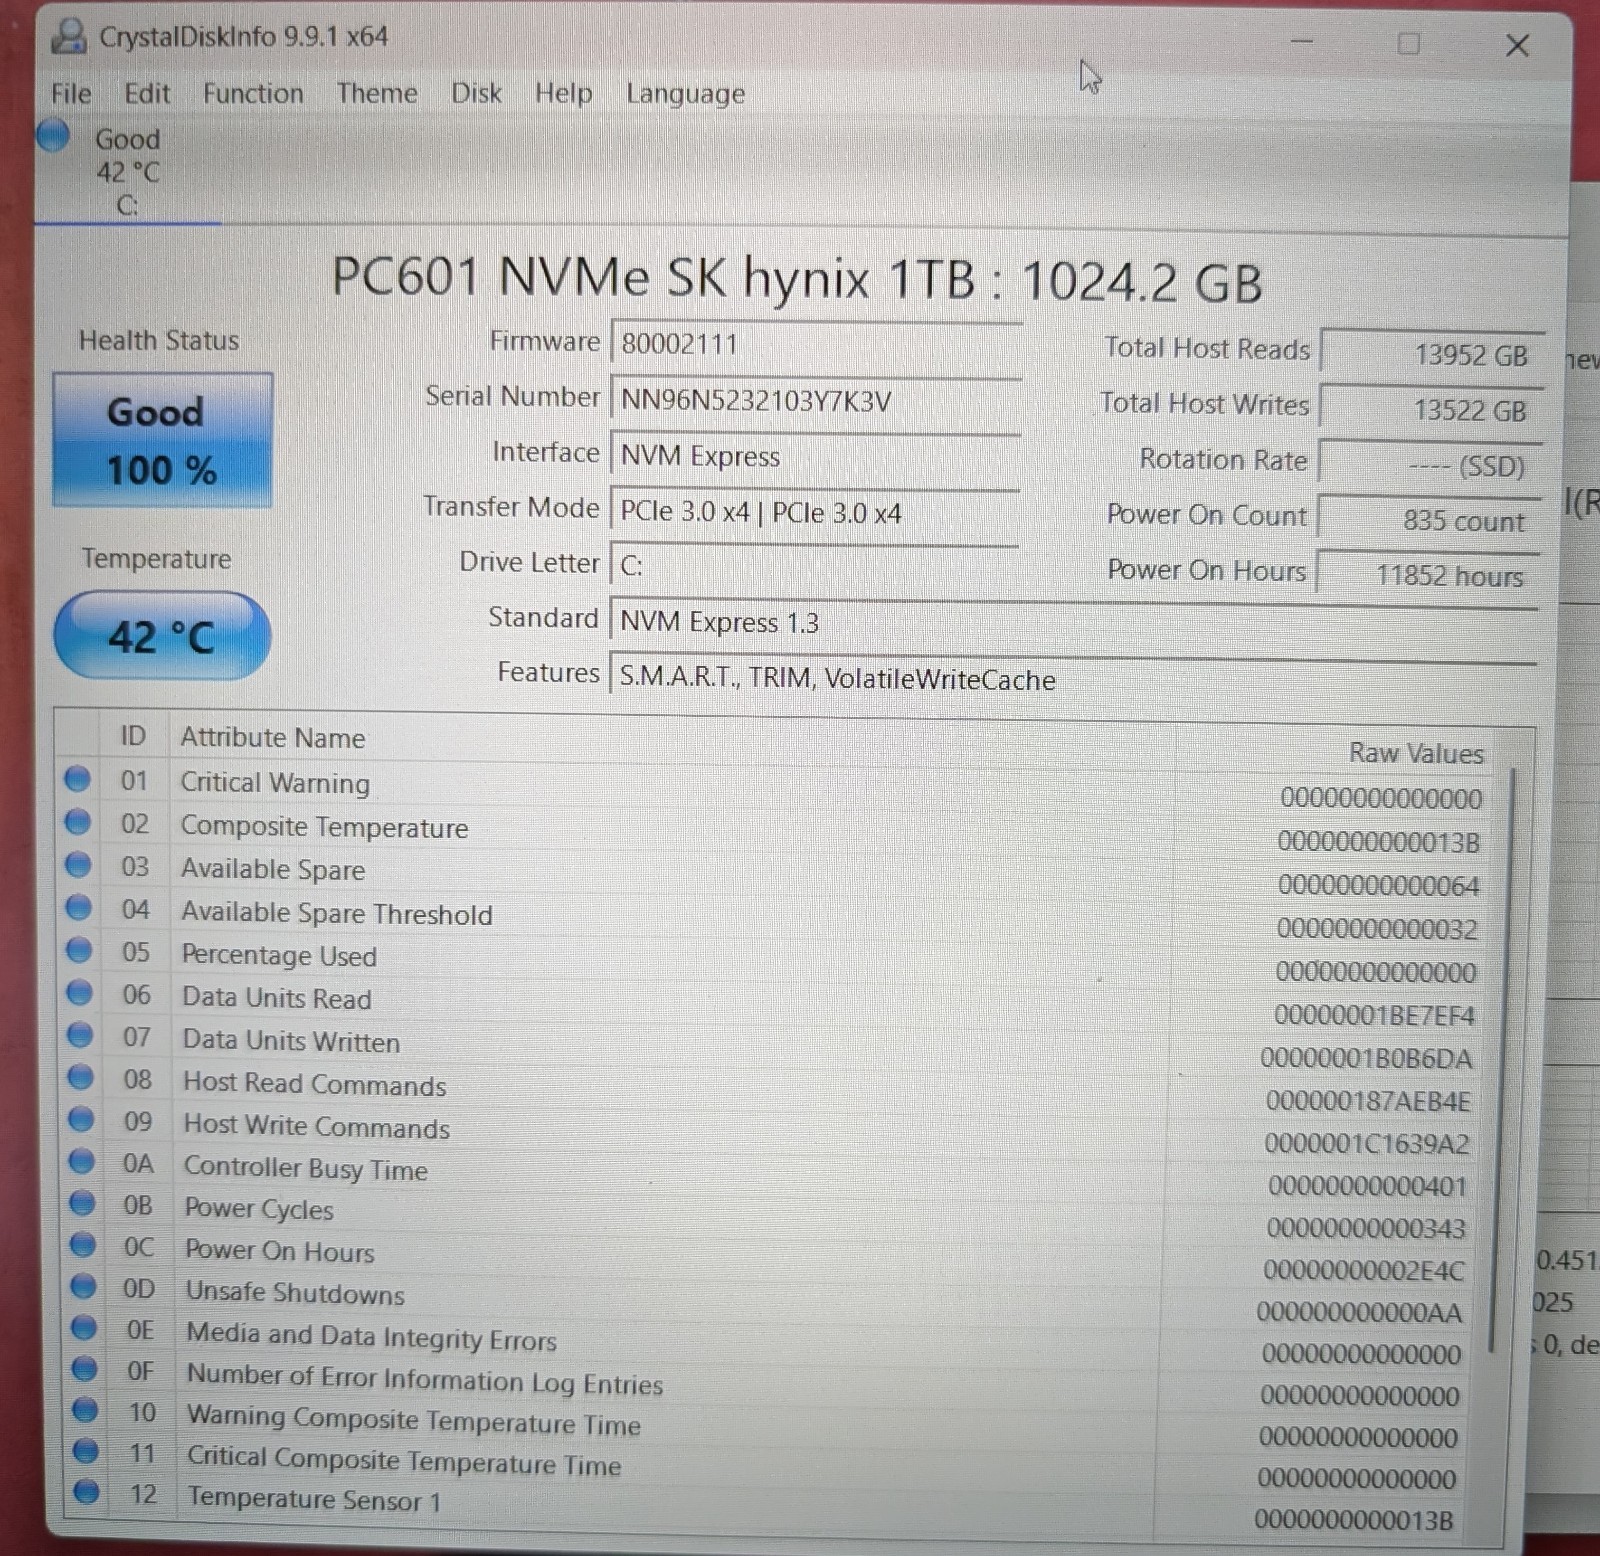Click the 42 °C temperature button
This screenshot has width=1600, height=1556.
[162, 636]
